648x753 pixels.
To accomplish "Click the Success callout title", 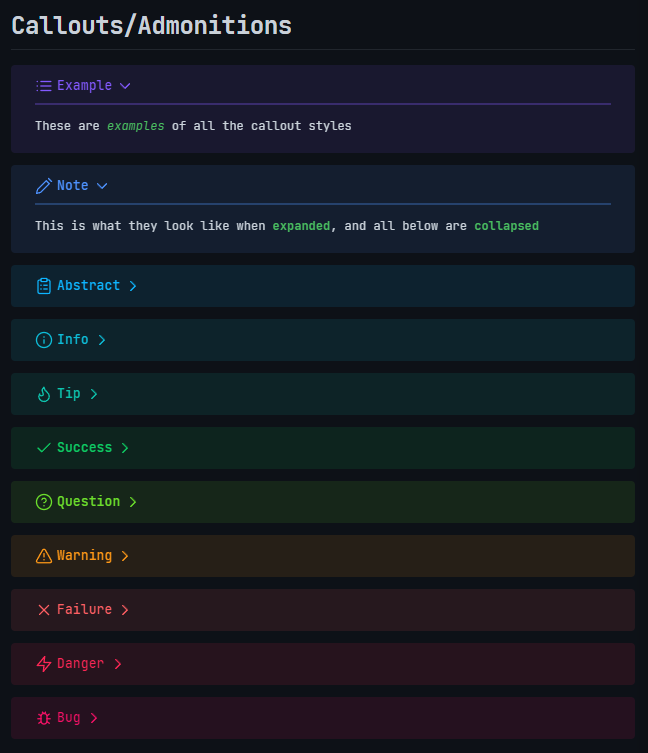I will pyautogui.click(x=85, y=448).
